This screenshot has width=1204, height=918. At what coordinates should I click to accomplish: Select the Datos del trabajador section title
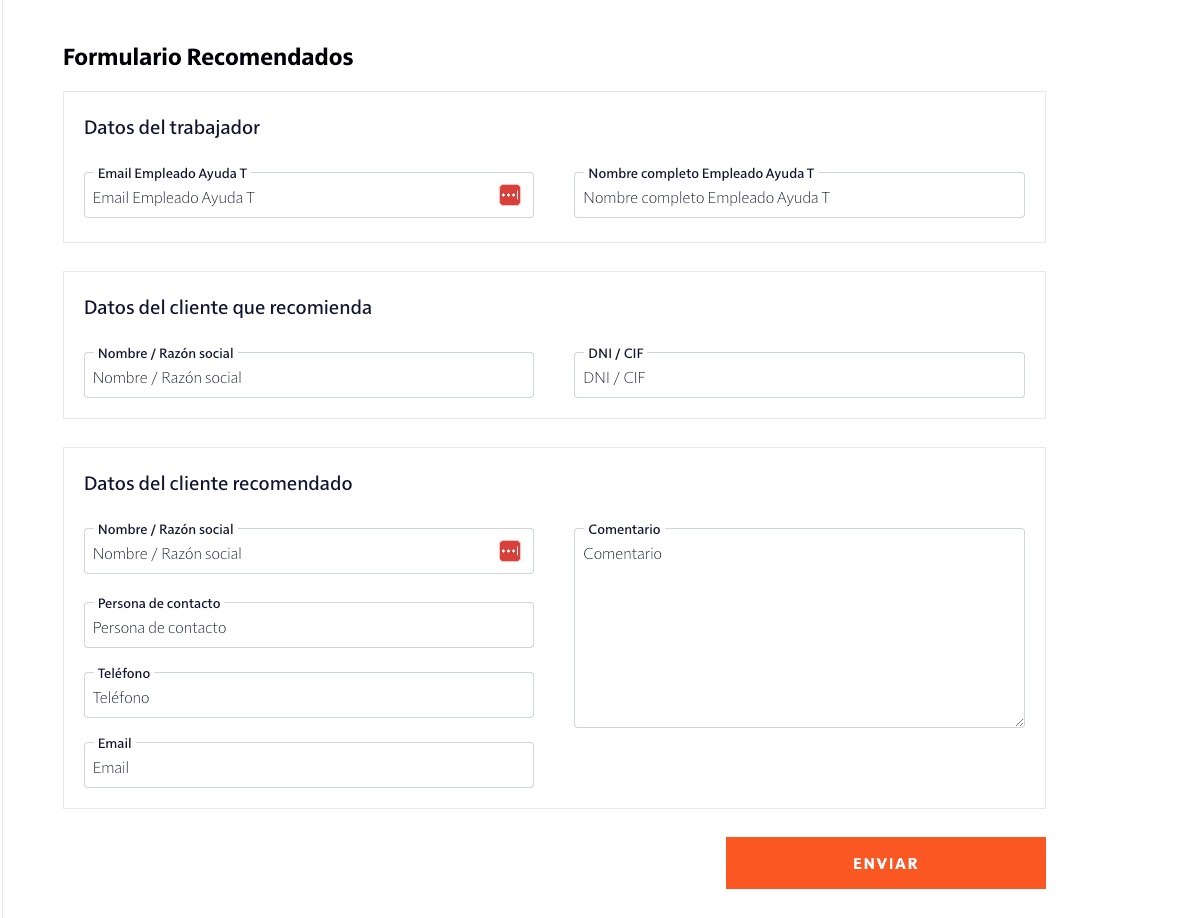tap(172, 127)
